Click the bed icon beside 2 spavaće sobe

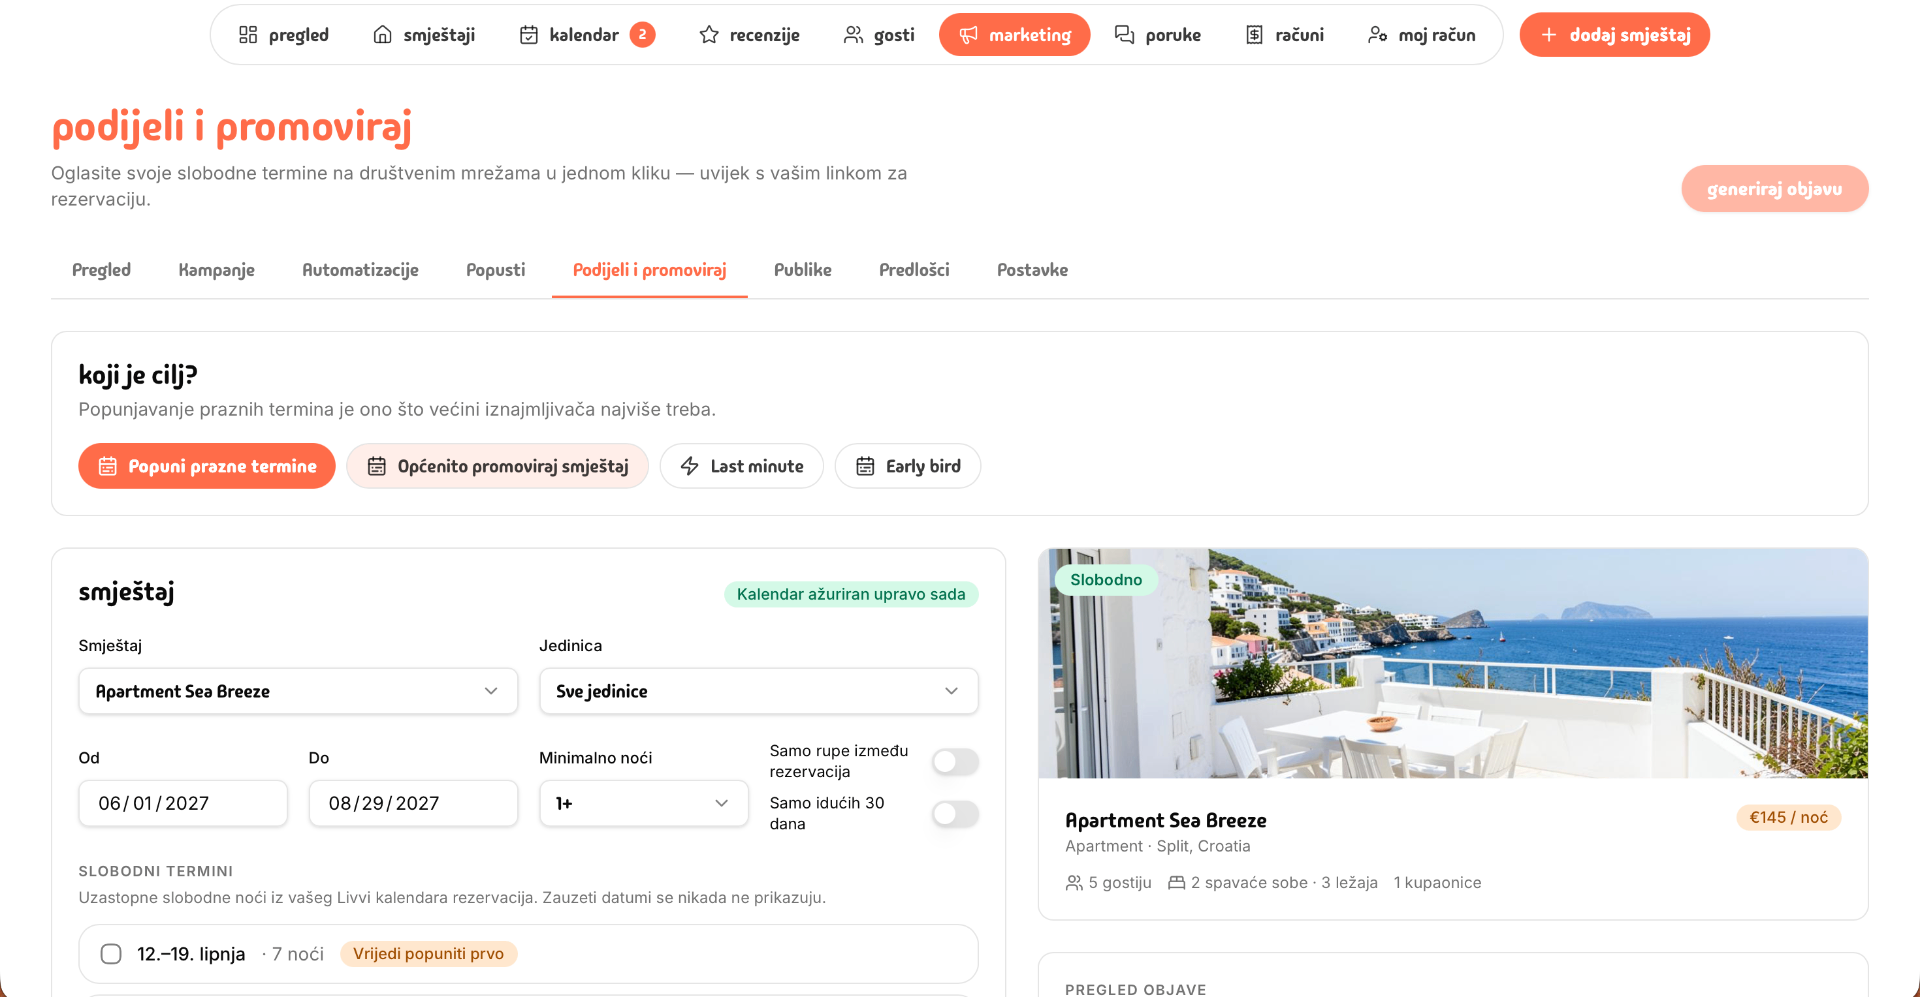tap(1177, 883)
